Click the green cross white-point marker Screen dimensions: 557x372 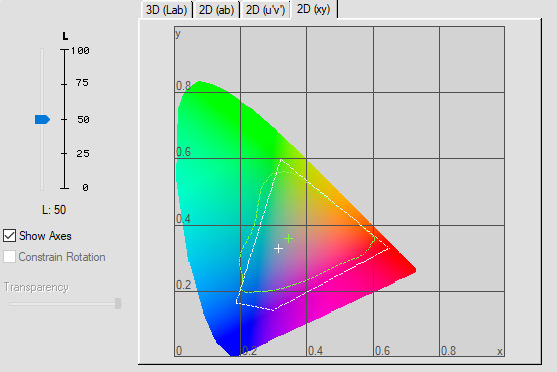pyautogui.click(x=289, y=239)
